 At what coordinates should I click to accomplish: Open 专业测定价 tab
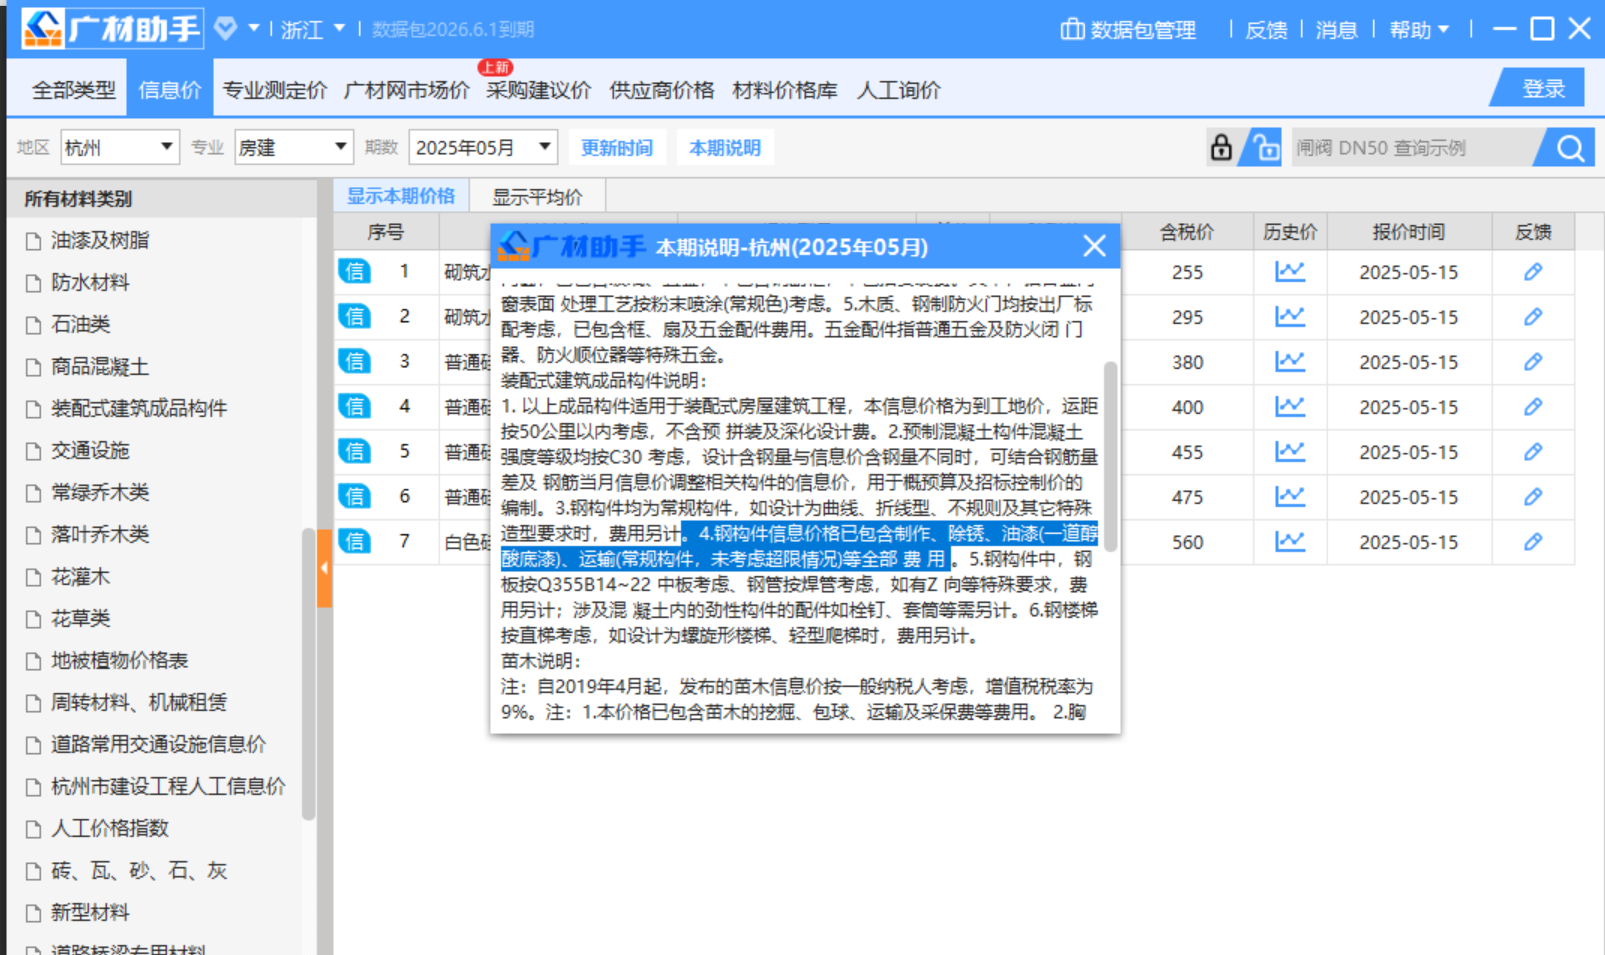[274, 90]
